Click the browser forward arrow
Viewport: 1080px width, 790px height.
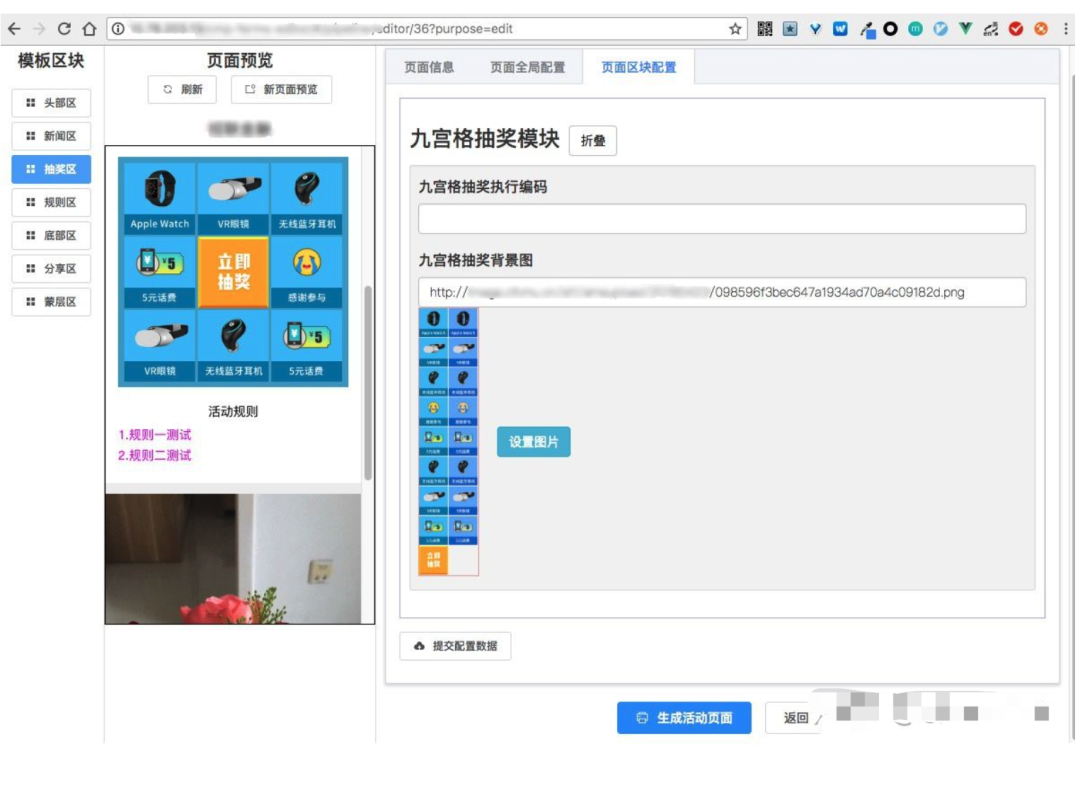[x=39, y=29]
